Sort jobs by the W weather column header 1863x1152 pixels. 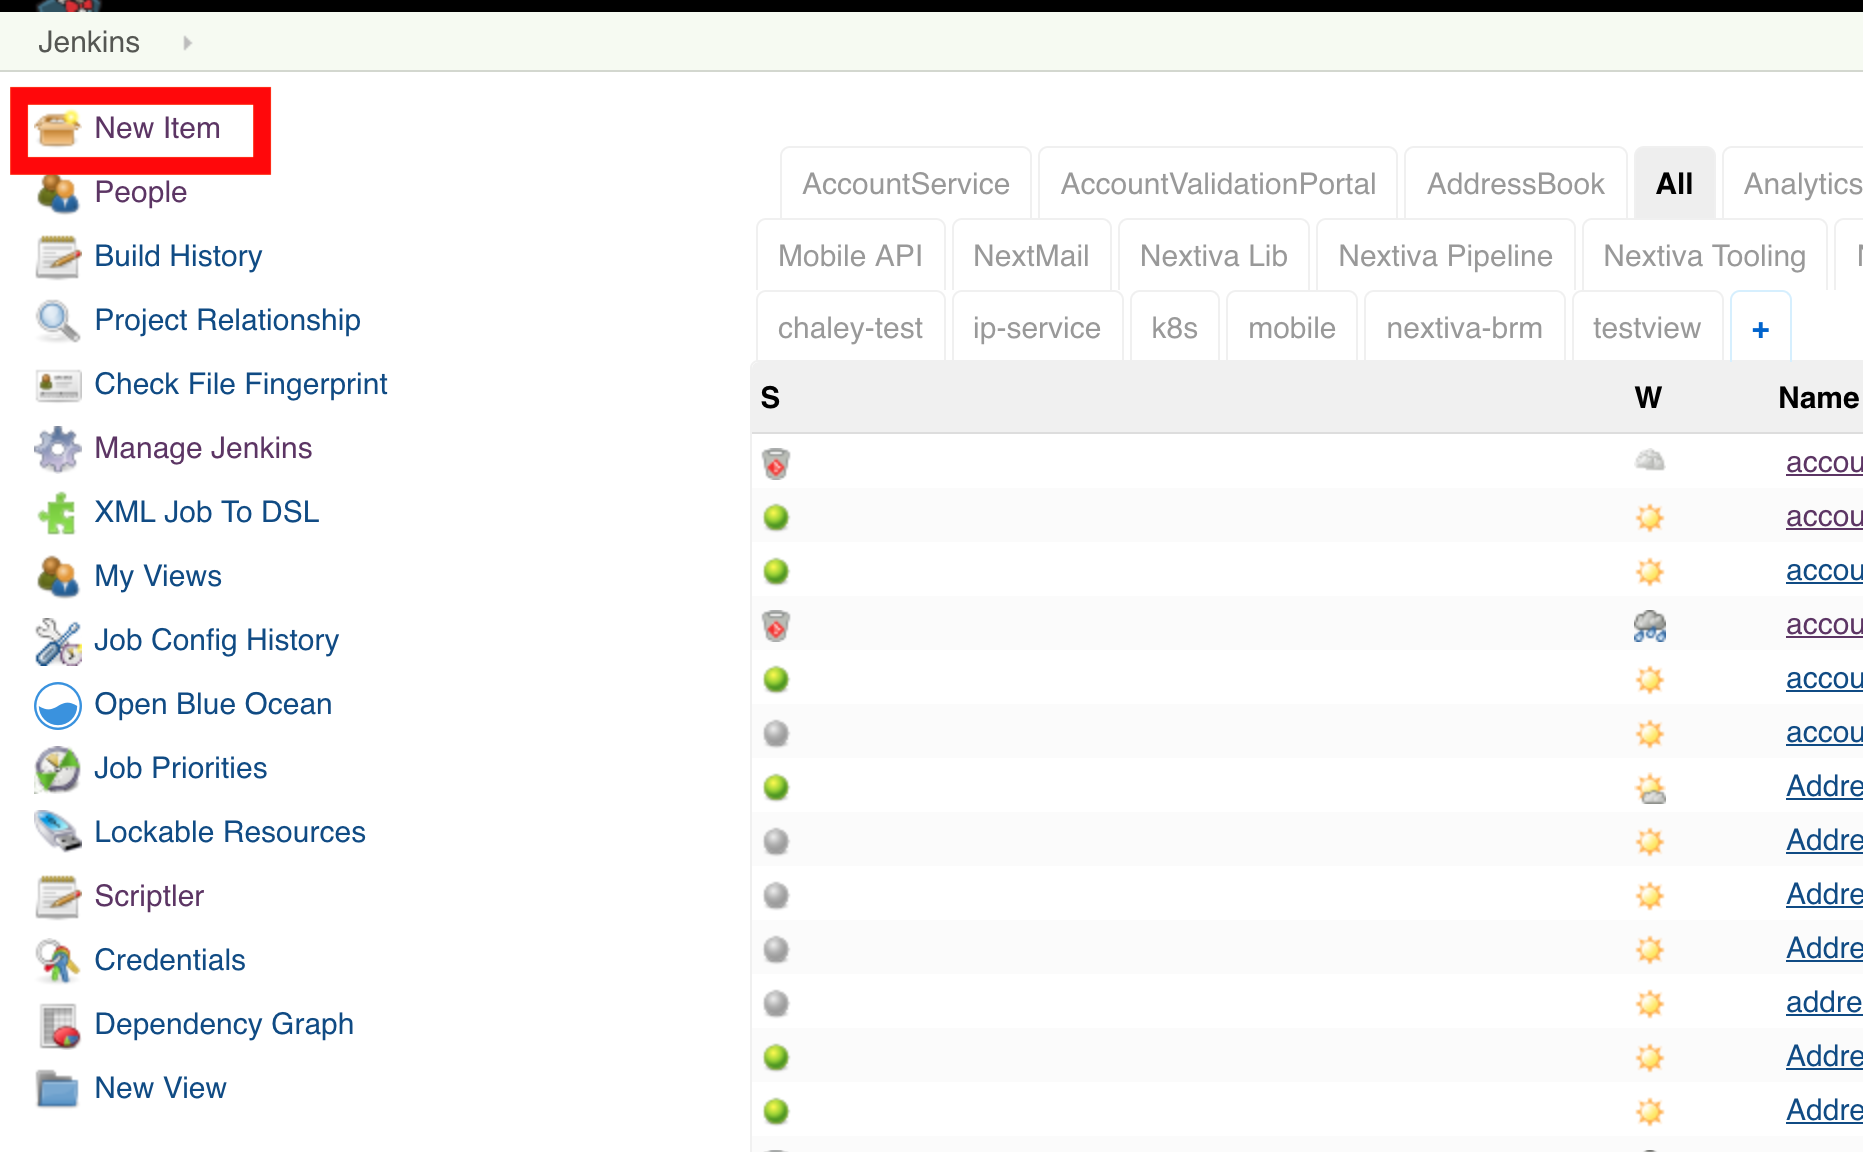[1648, 398]
